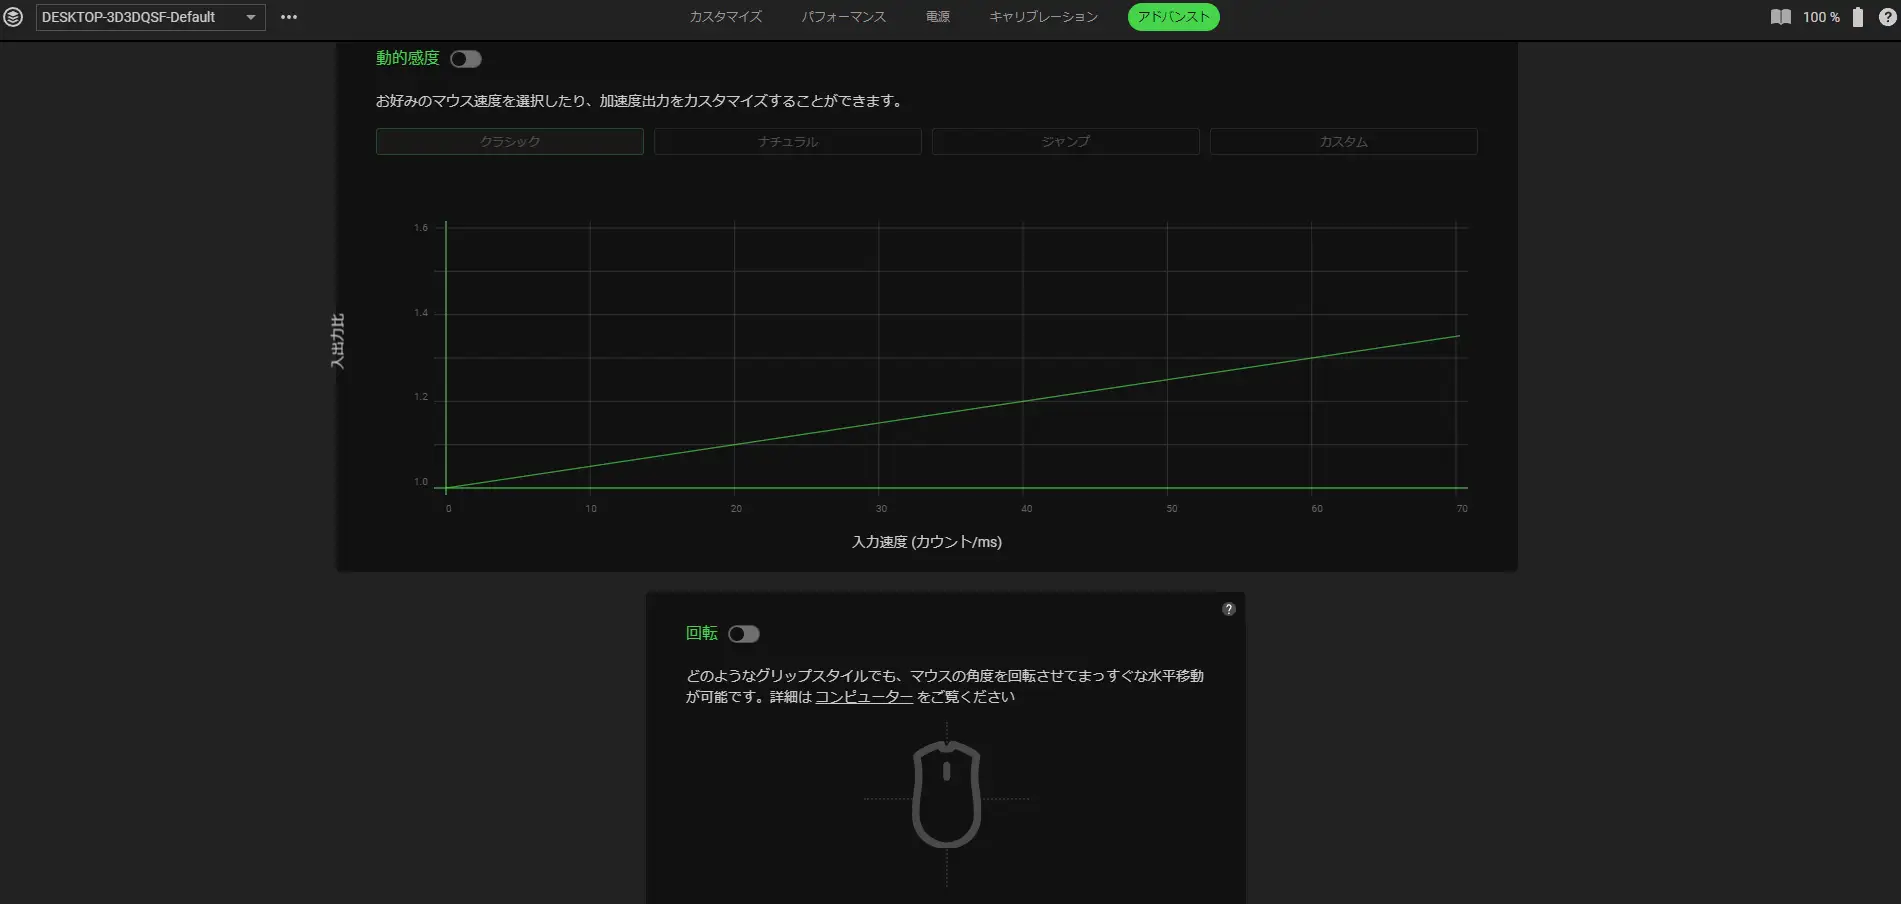Viewport: 1901px width, 904px height.
Task: Select the カスタム preset button
Action: 1343,142
